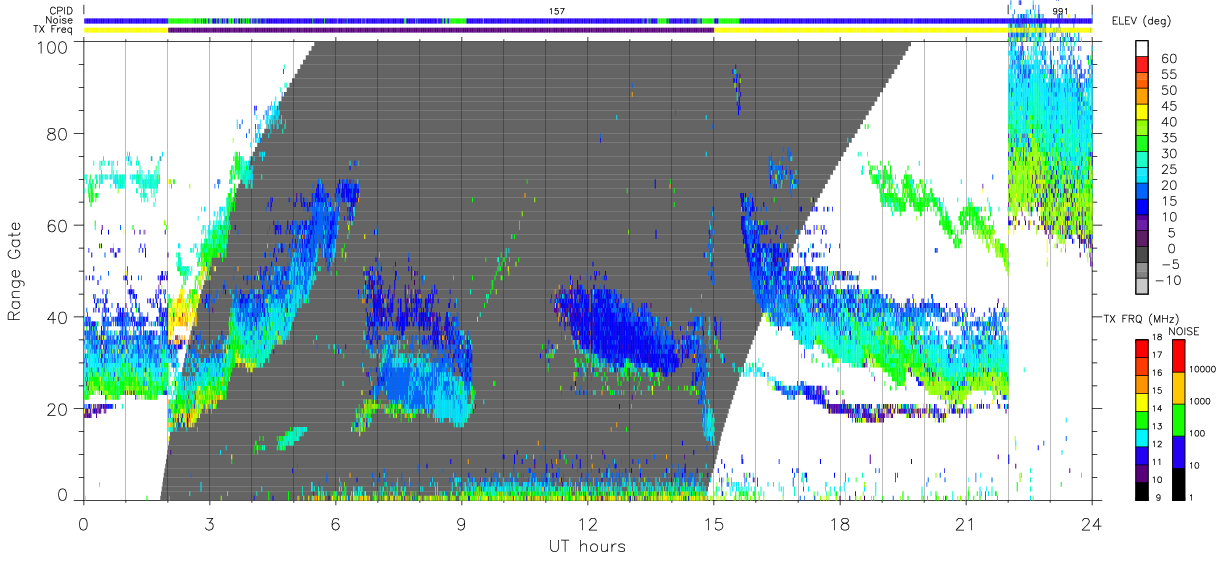This screenshot has height=567, width=1228.
Task: Click the '80' tick label on the Range Gate axis
Action: pyautogui.click(x=58, y=134)
